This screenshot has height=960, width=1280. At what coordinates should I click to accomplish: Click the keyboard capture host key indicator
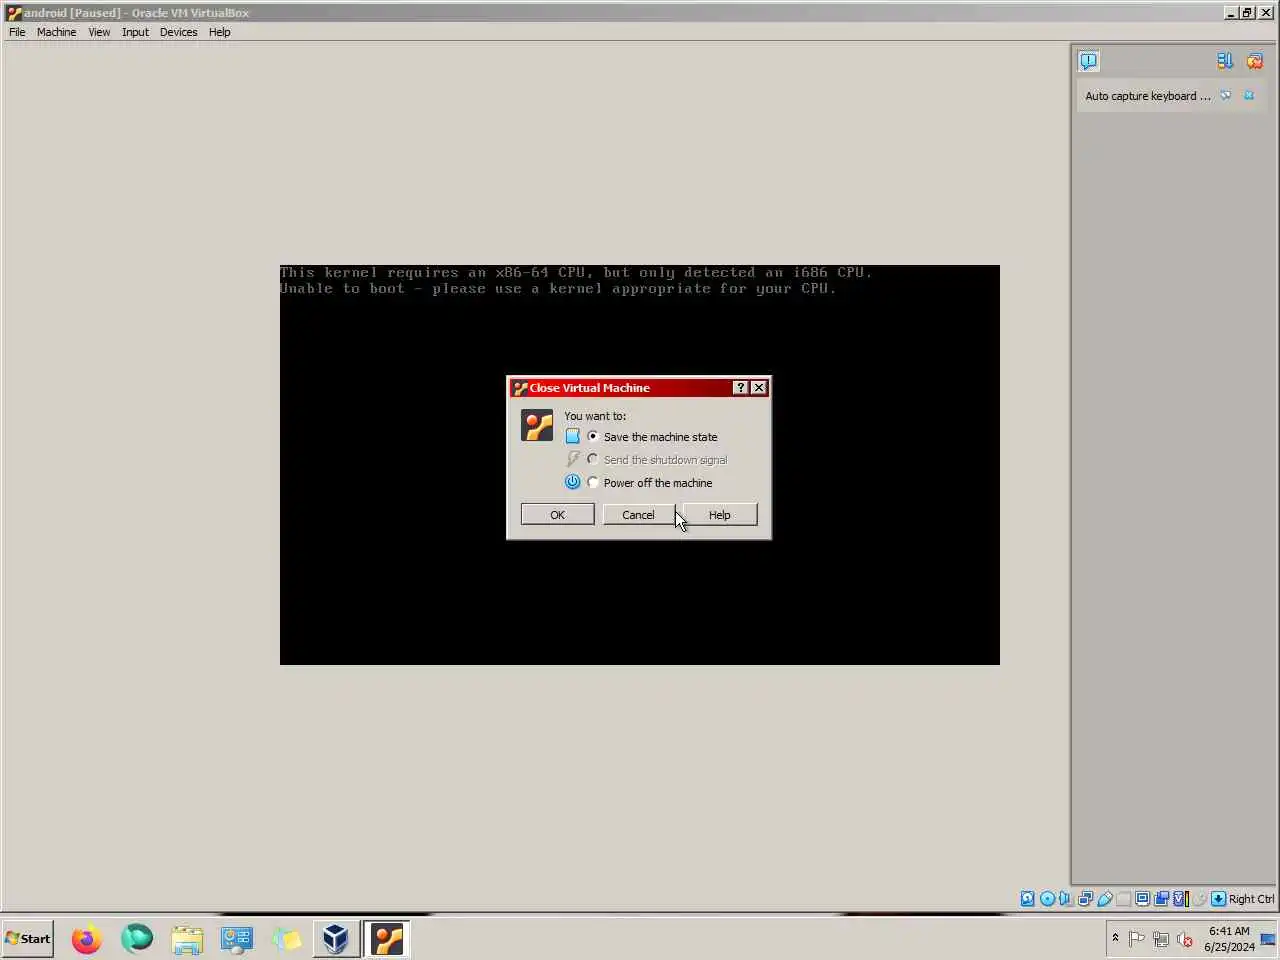coord(1218,899)
